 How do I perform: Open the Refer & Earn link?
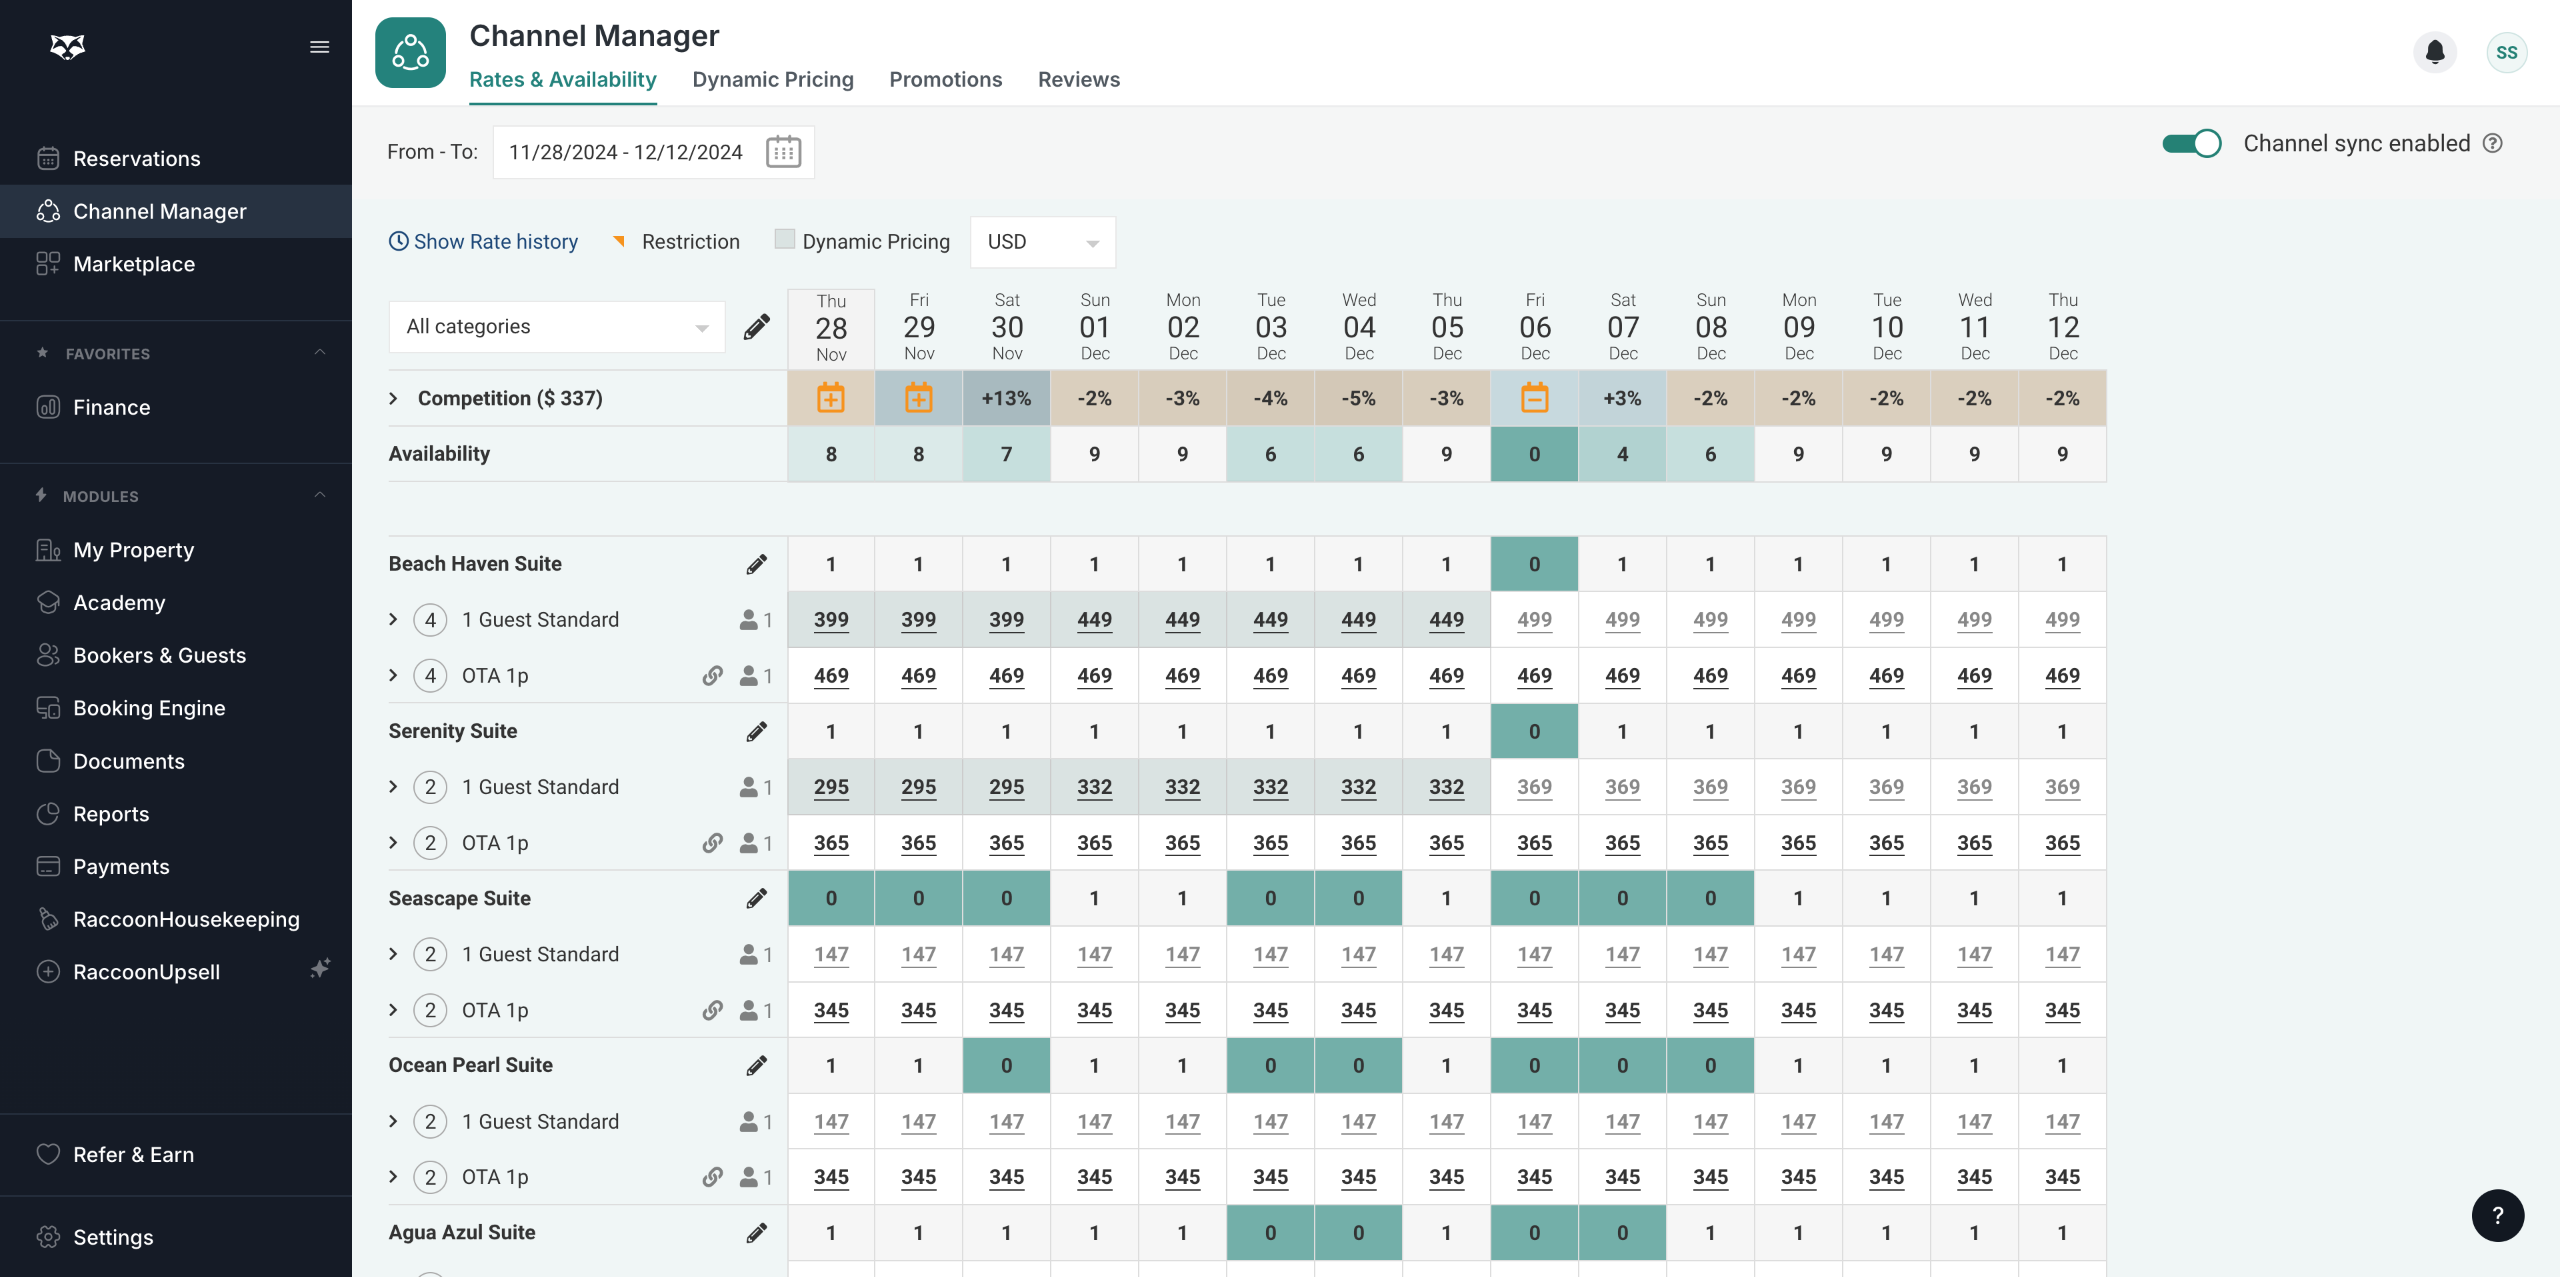[133, 1154]
